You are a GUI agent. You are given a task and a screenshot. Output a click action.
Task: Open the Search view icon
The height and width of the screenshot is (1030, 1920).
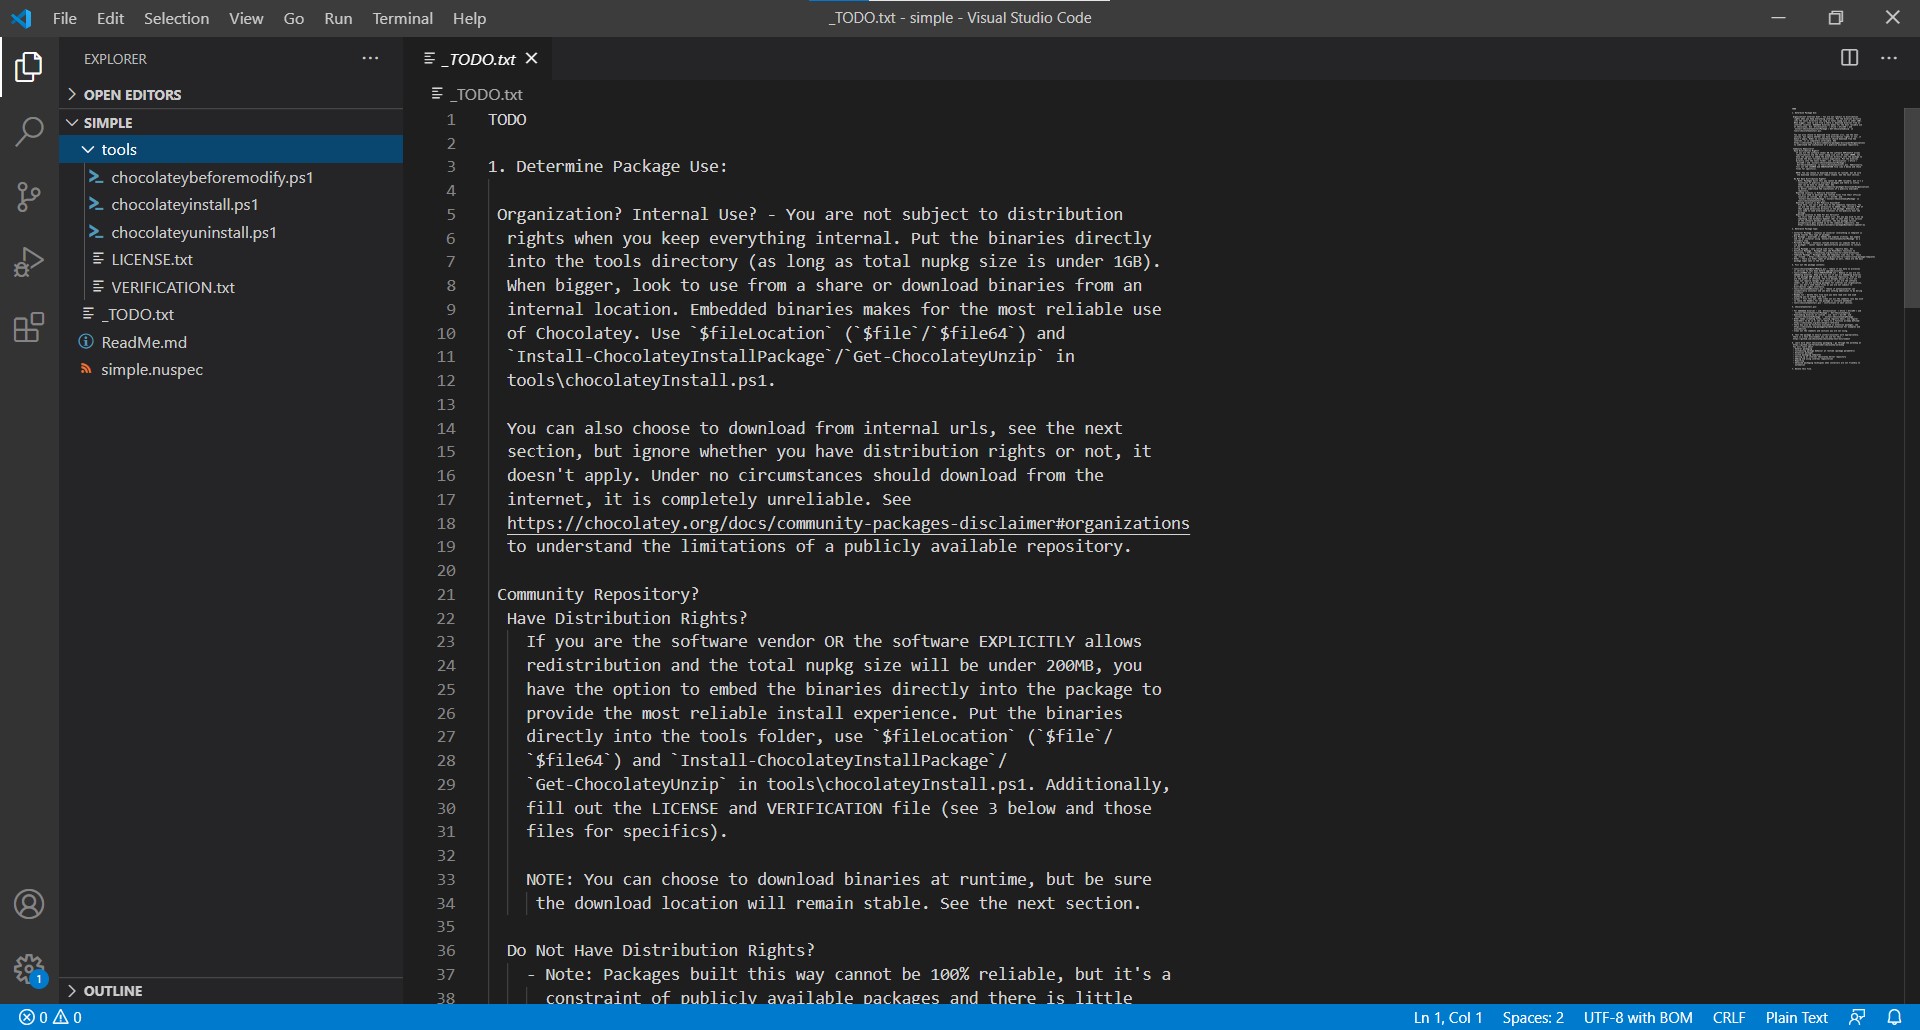coord(29,131)
